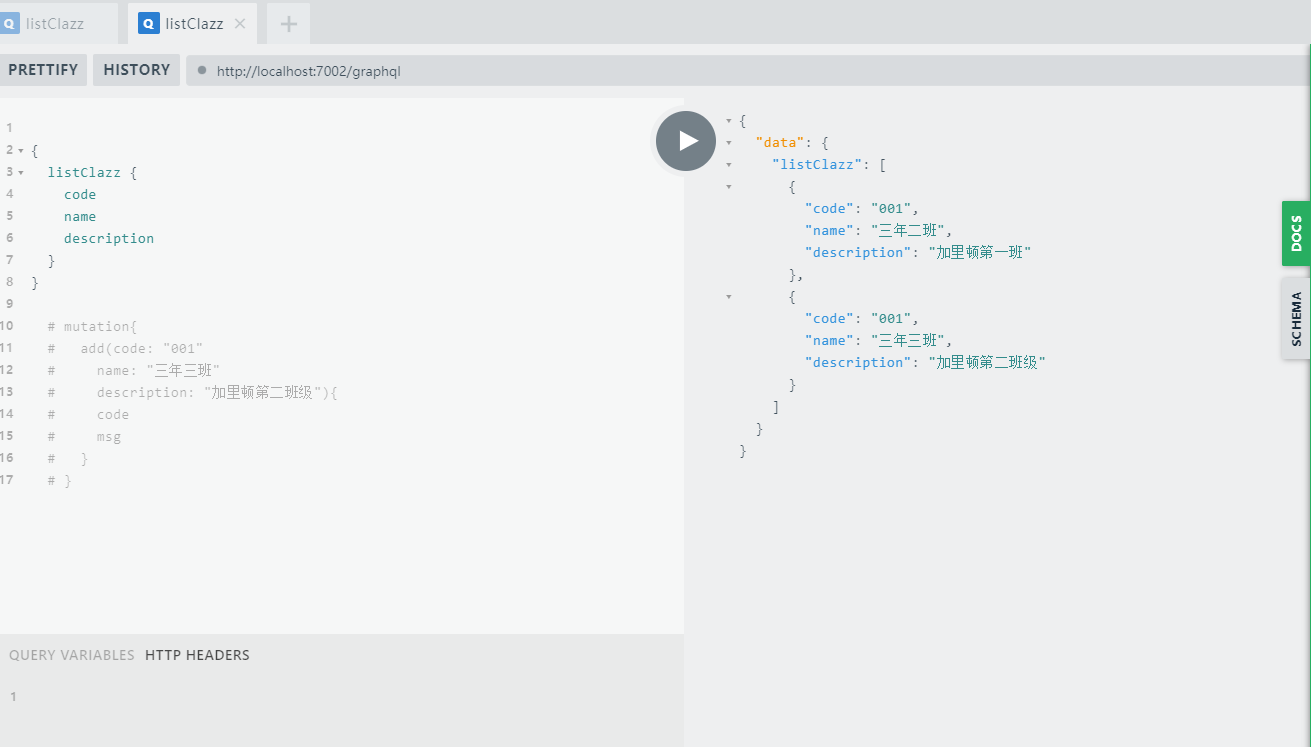
Task: Run the query with the play button
Action: [686, 141]
